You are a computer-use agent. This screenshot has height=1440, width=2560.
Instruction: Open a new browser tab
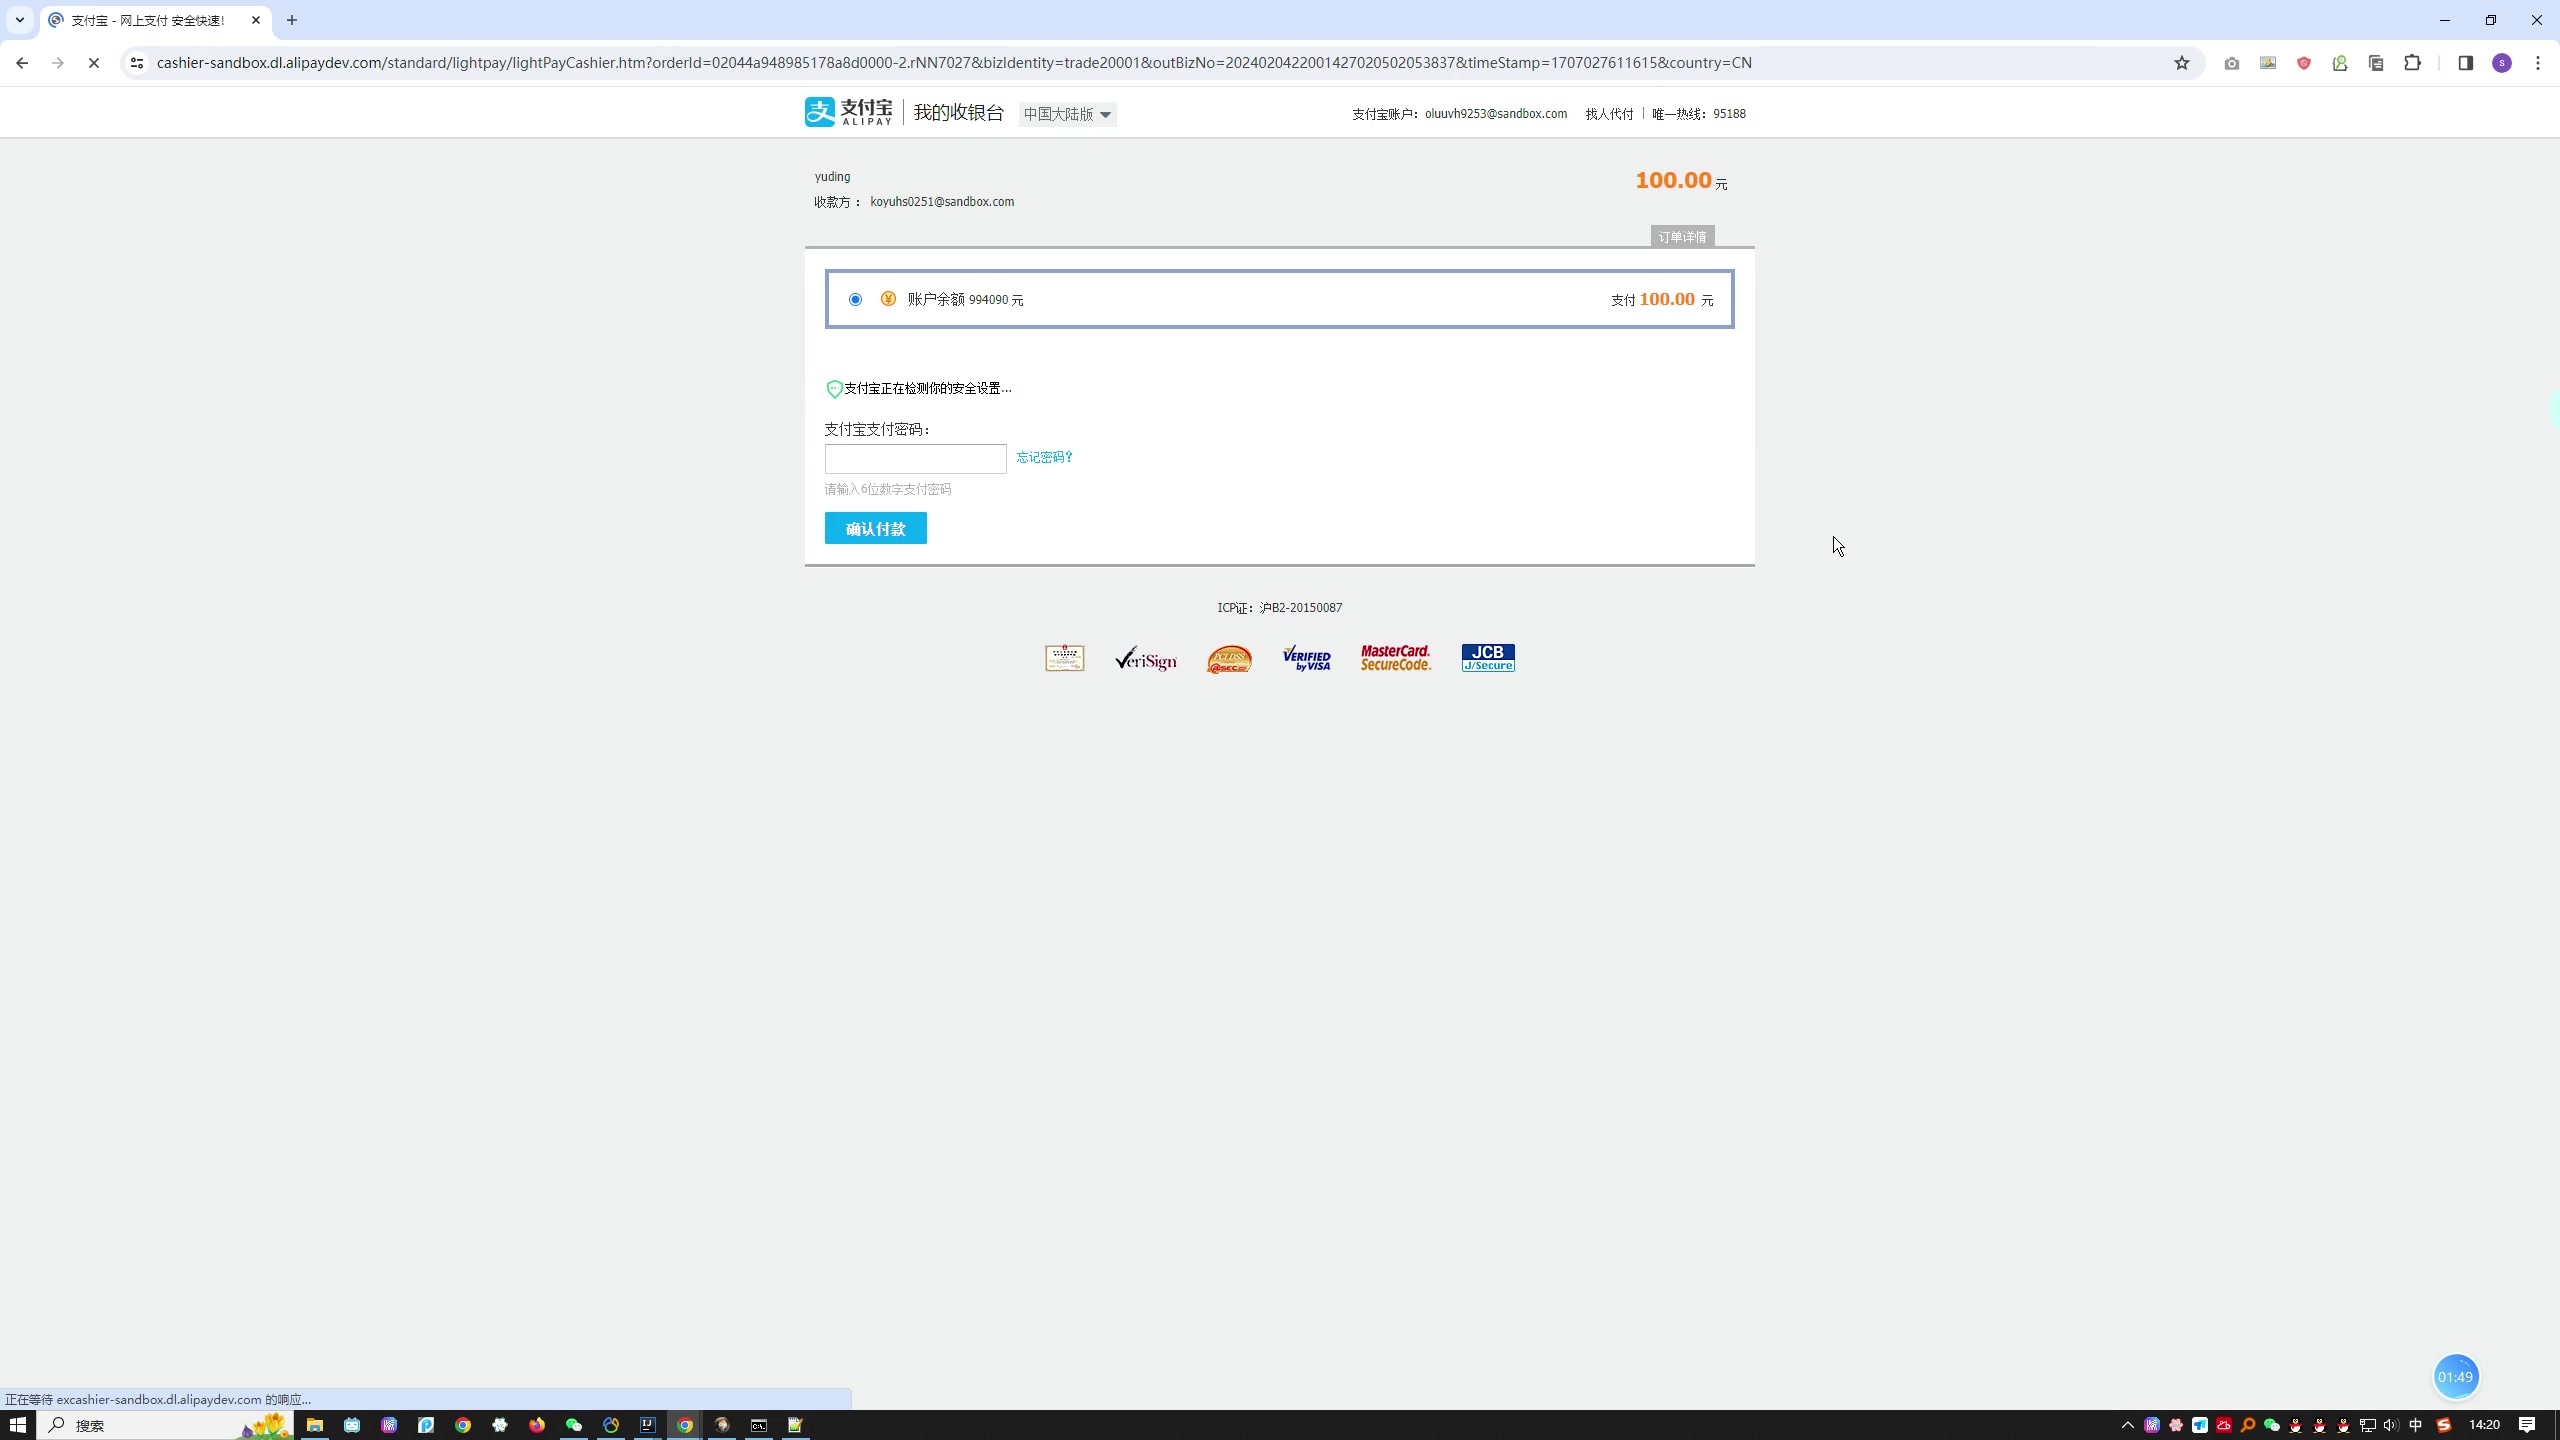pyautogui.click(x=292, y=20)
